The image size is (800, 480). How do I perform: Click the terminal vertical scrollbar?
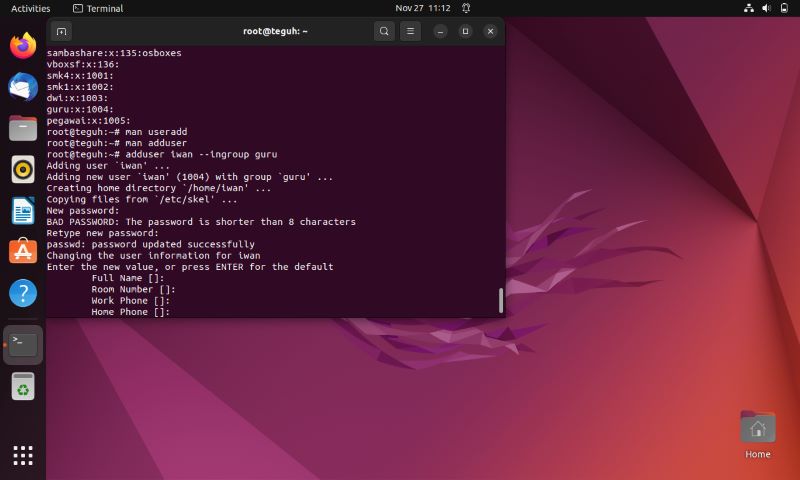tap(501, 300)
